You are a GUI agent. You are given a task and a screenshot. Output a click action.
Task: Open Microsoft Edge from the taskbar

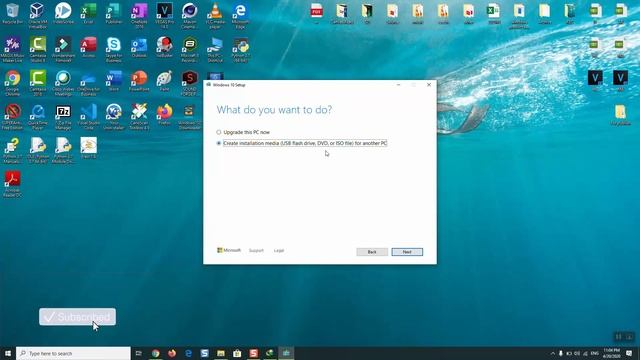(x=188, y=353)
